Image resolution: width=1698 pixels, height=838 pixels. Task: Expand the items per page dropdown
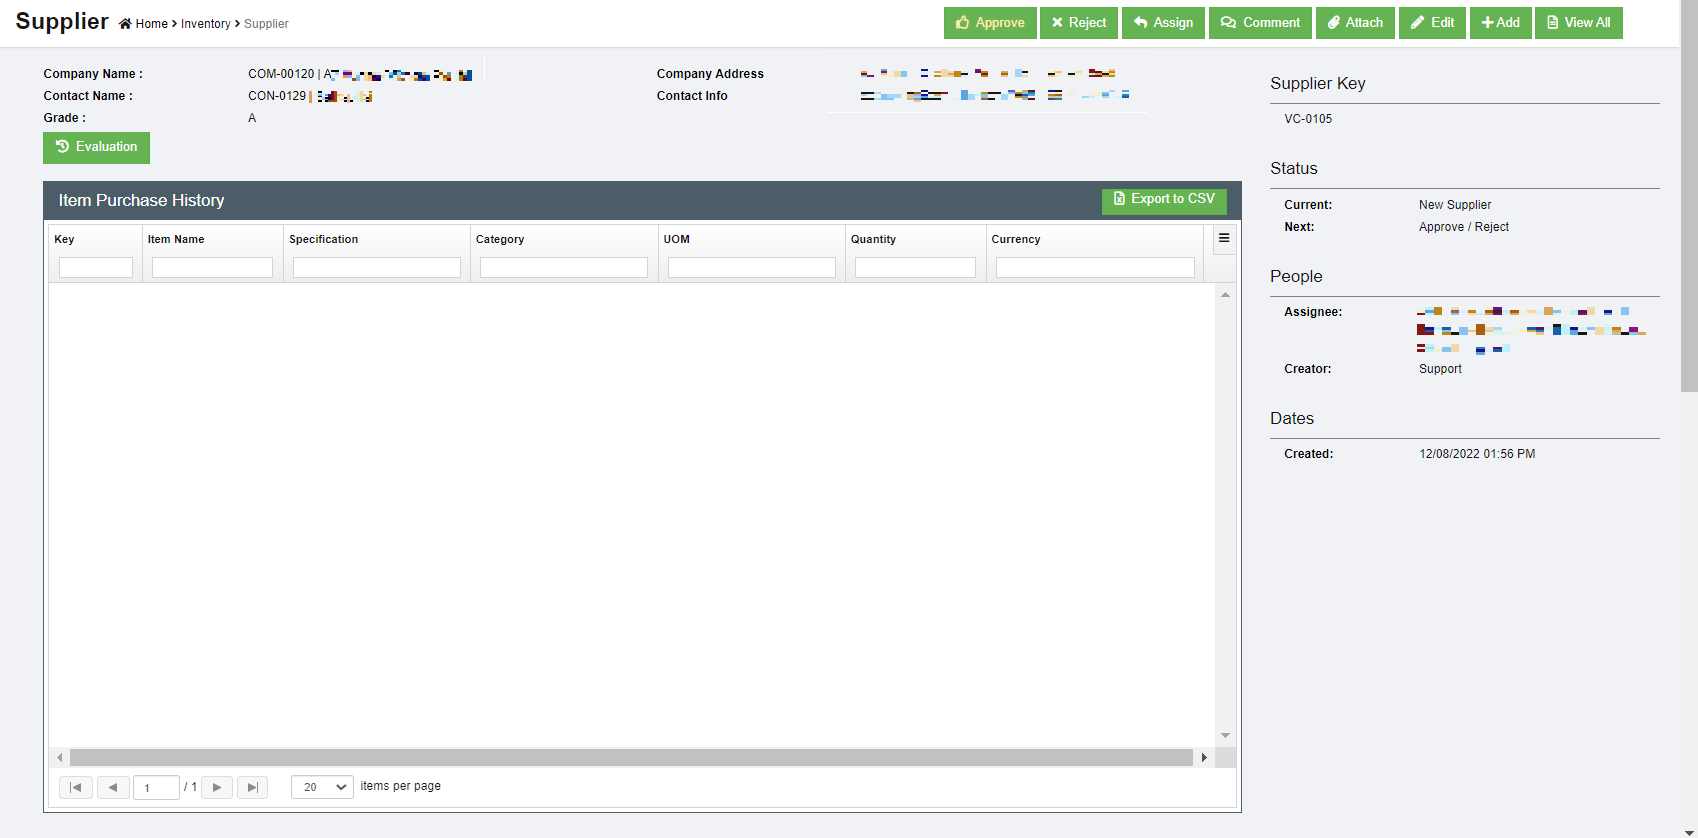point(322,787)
